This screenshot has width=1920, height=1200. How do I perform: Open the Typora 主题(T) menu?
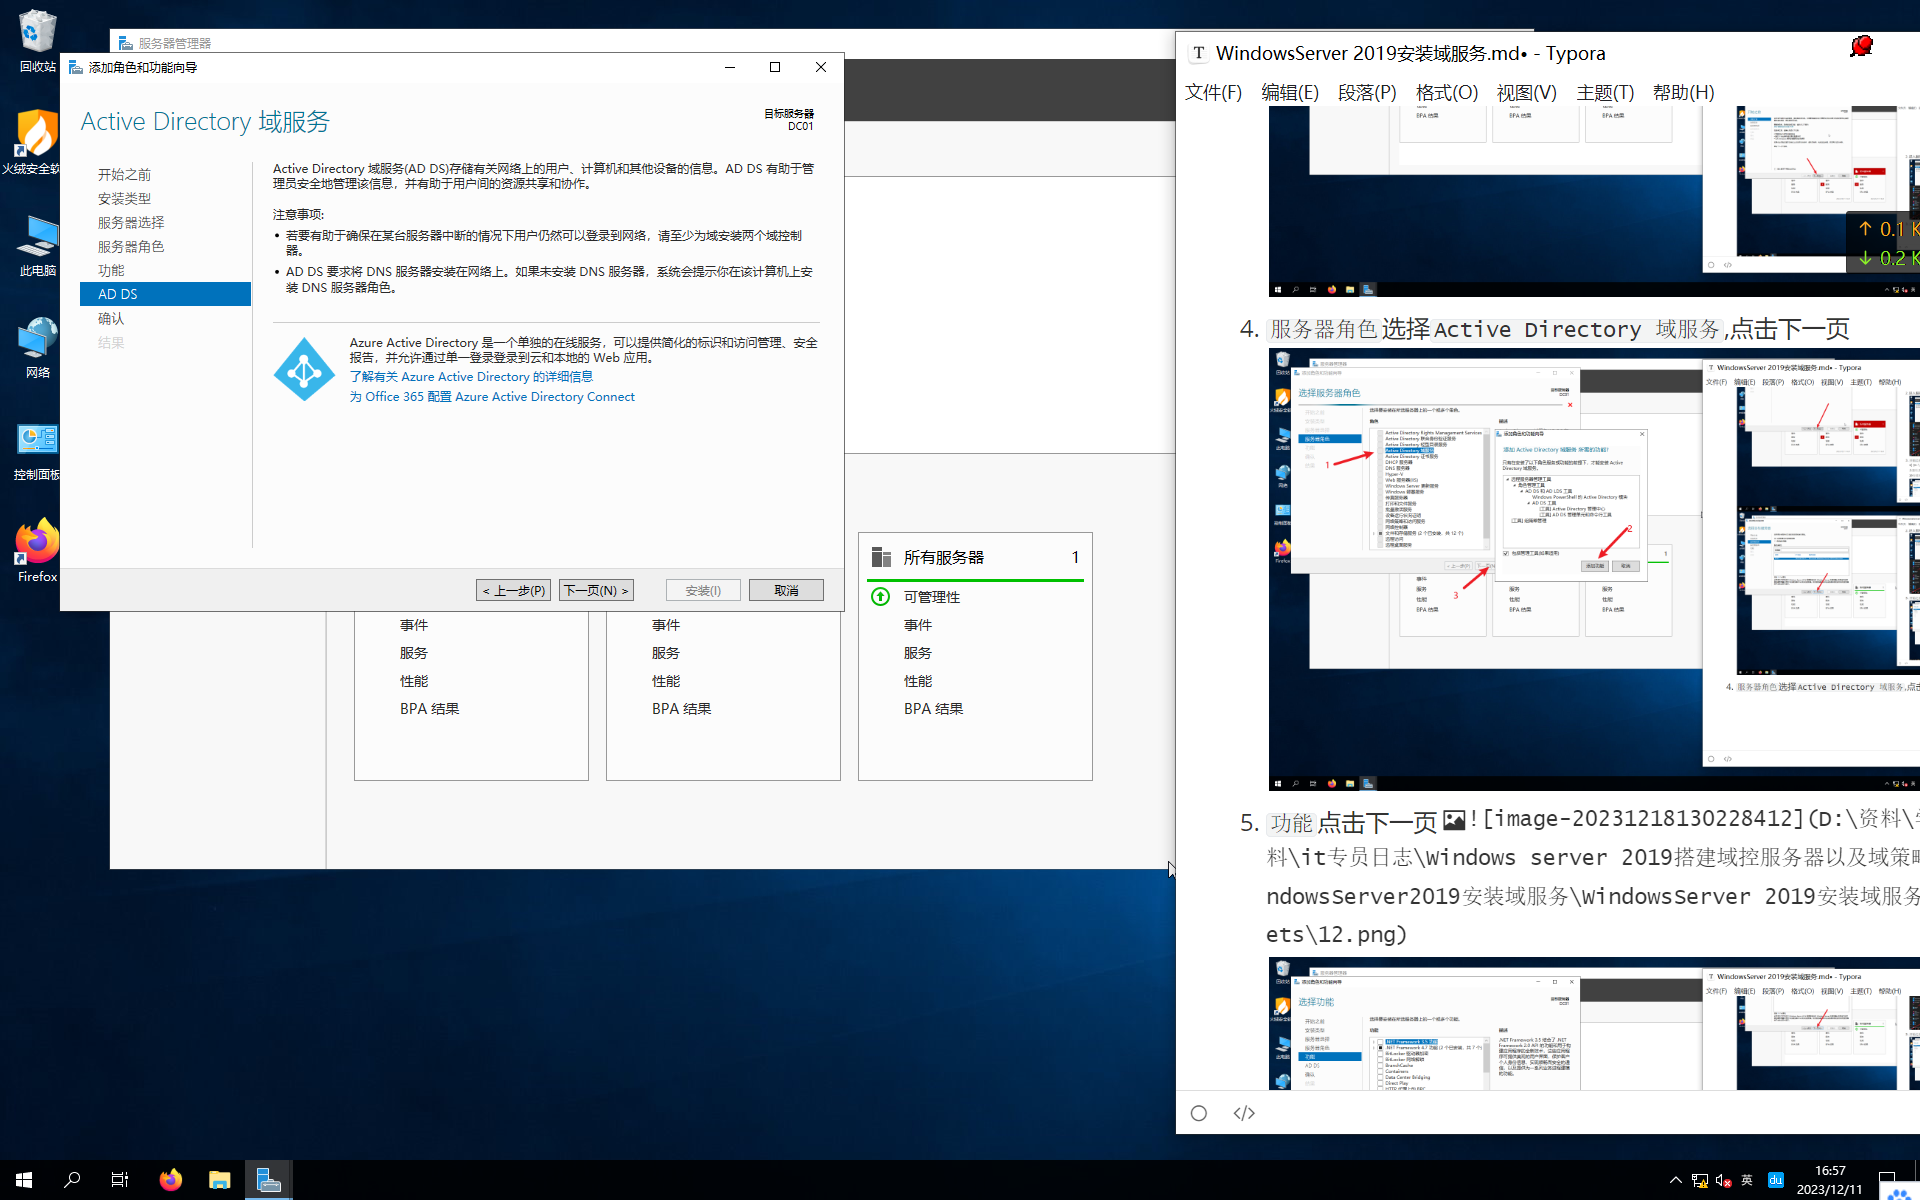[x=1604, y=93]
